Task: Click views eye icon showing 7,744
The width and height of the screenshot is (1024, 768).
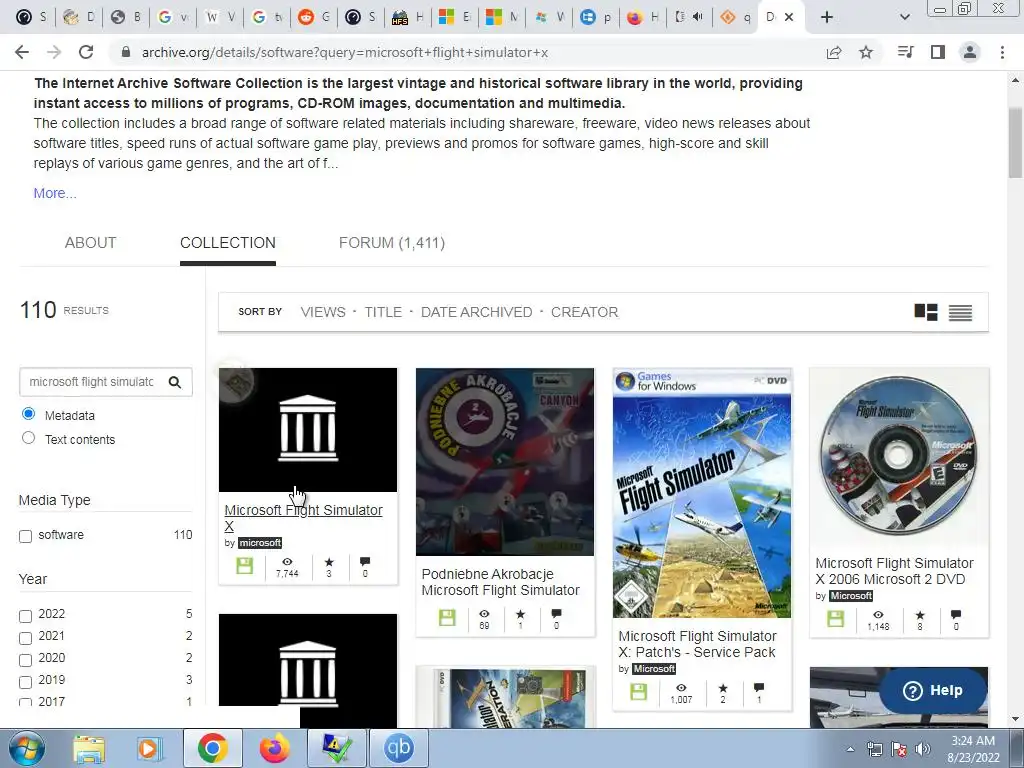Action: tap(287, 562)
